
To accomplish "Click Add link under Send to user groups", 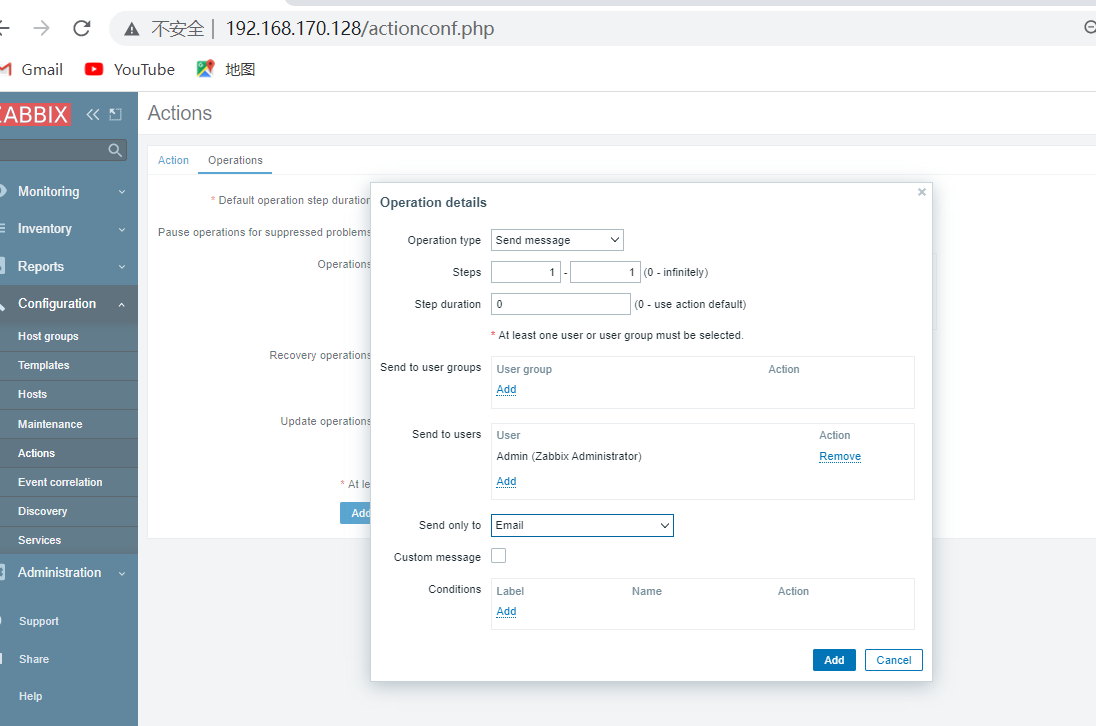I will click(x=506, y=389).
